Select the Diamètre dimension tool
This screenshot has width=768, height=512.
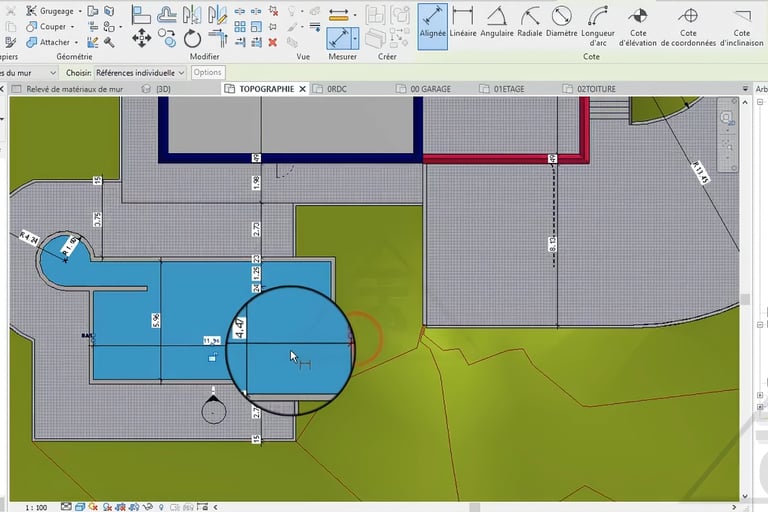561,22
